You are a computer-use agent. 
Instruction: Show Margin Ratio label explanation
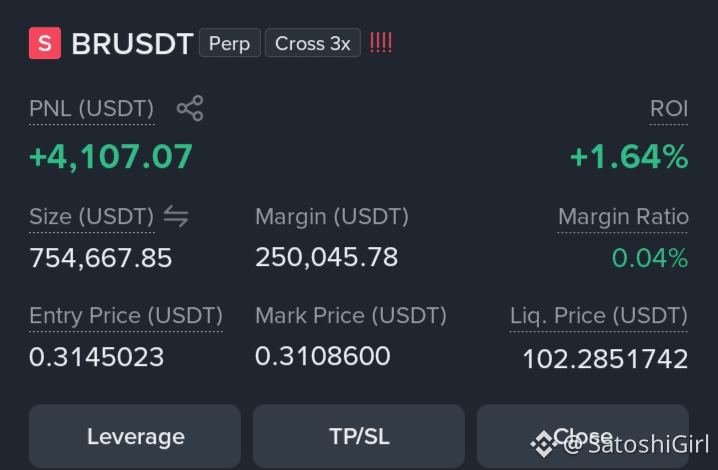pyautogui.click(x=623, y=217)
